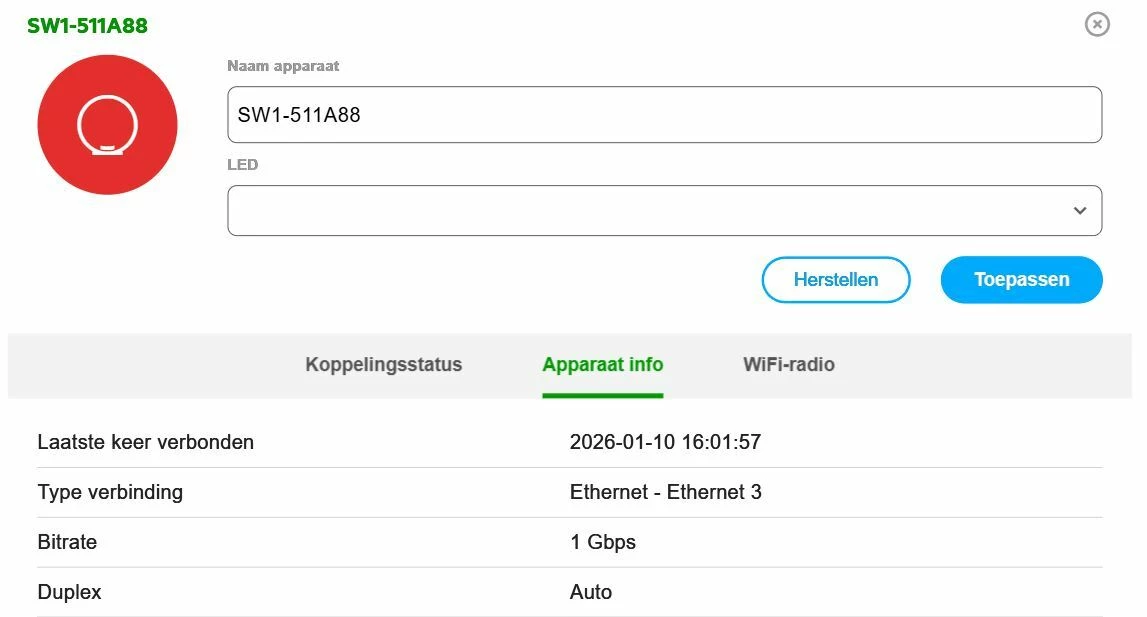Select the 1 Gbps bitrate value

click(x=602, y=542)
